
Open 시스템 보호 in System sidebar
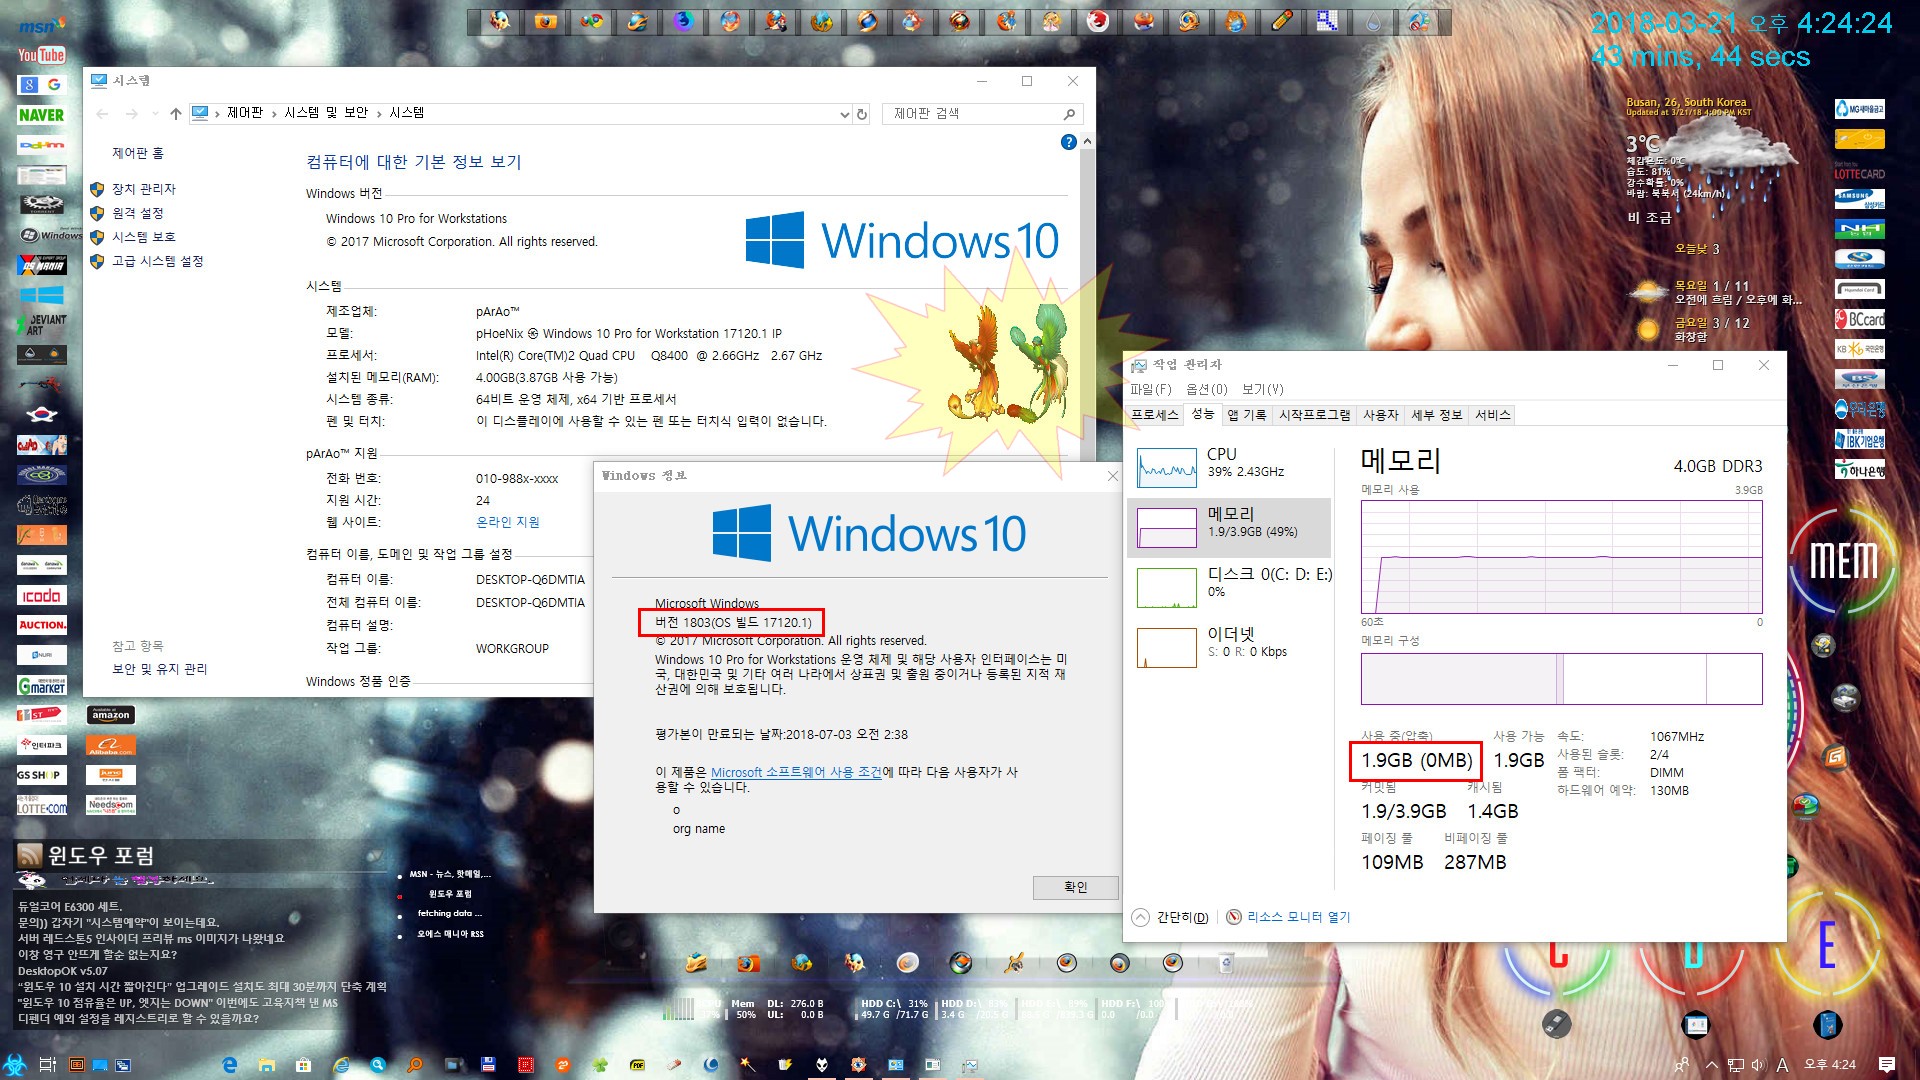143,237
